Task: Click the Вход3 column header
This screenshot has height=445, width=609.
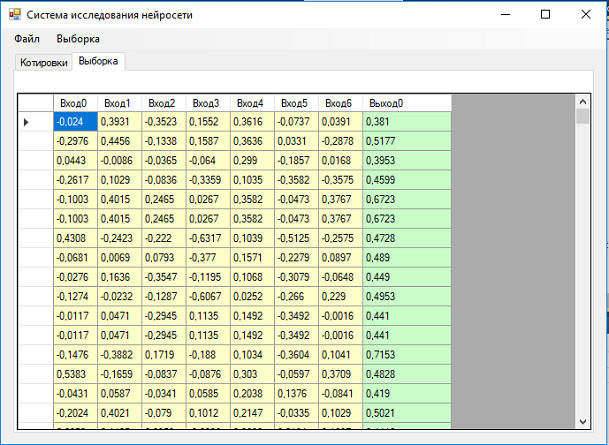Action: point(208,103)
